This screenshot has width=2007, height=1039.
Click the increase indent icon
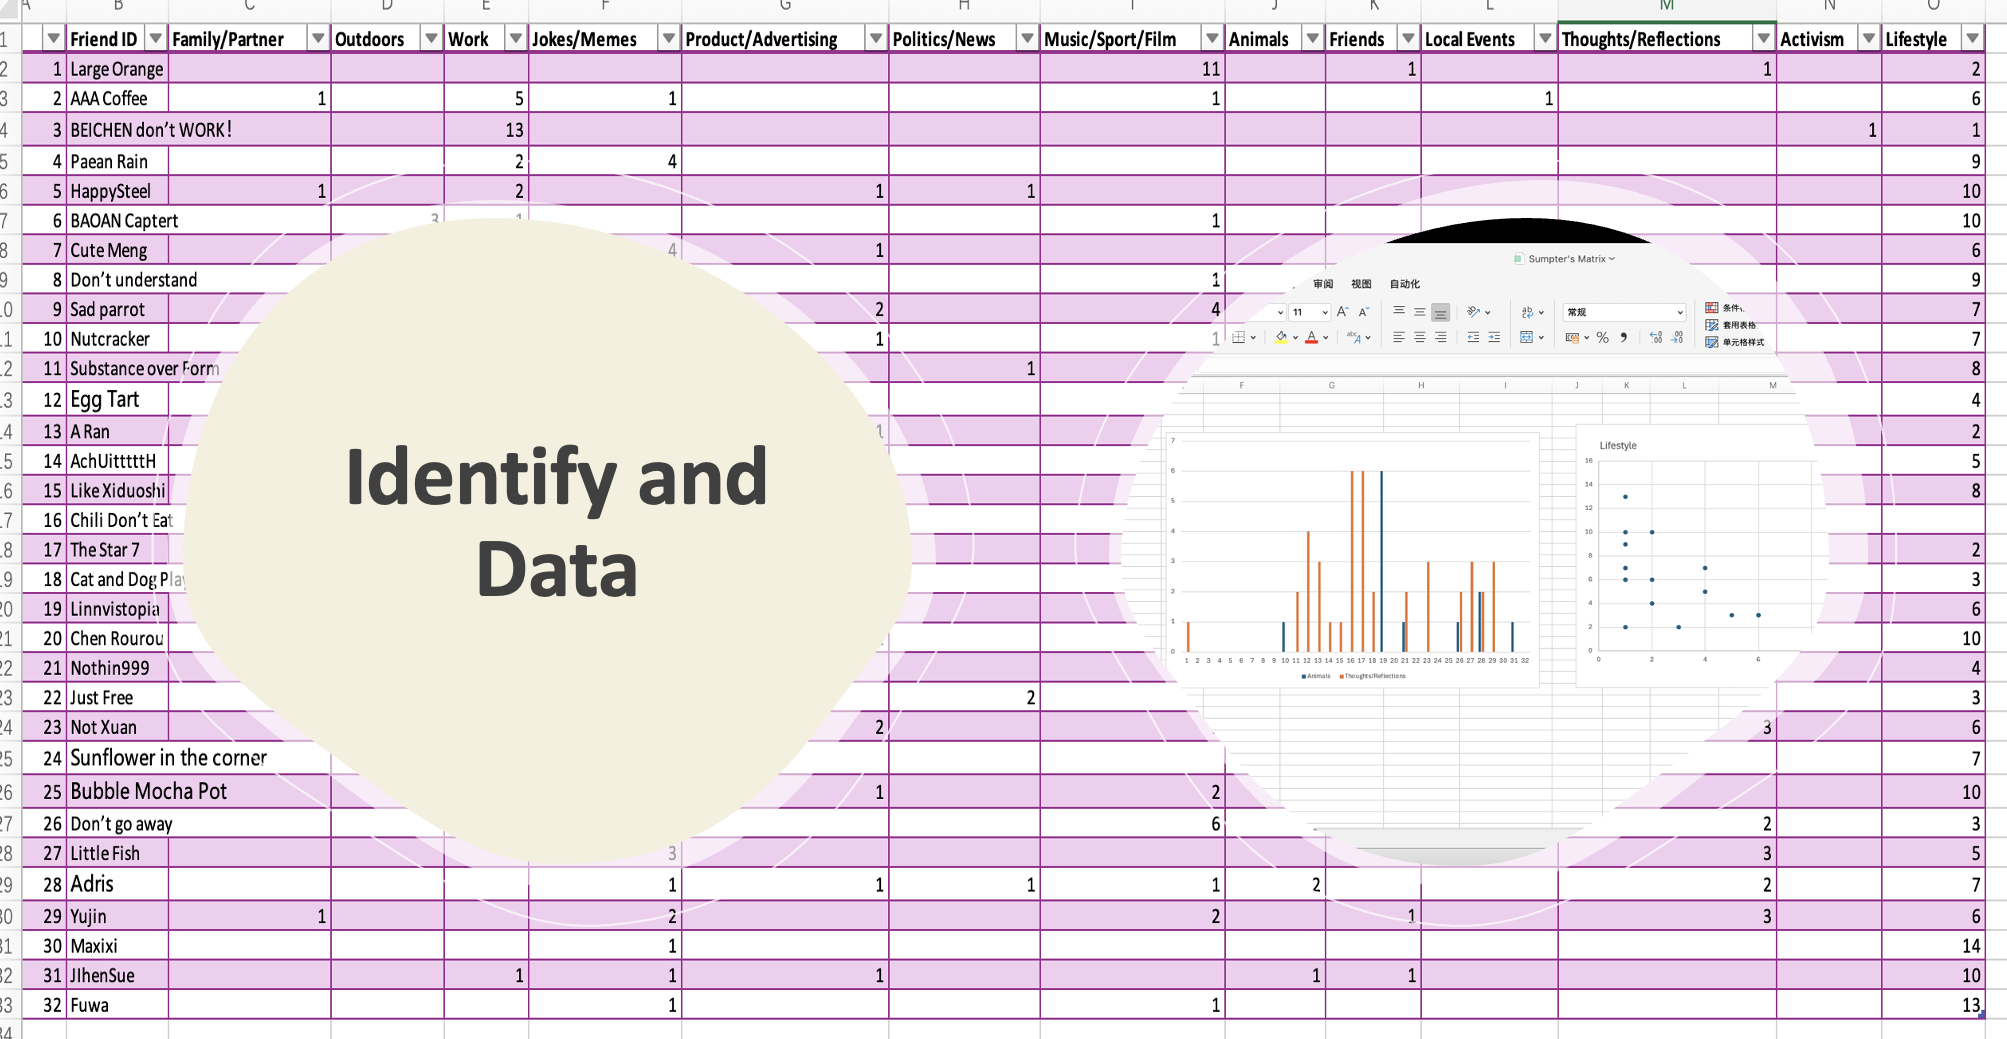point(1493,338)
